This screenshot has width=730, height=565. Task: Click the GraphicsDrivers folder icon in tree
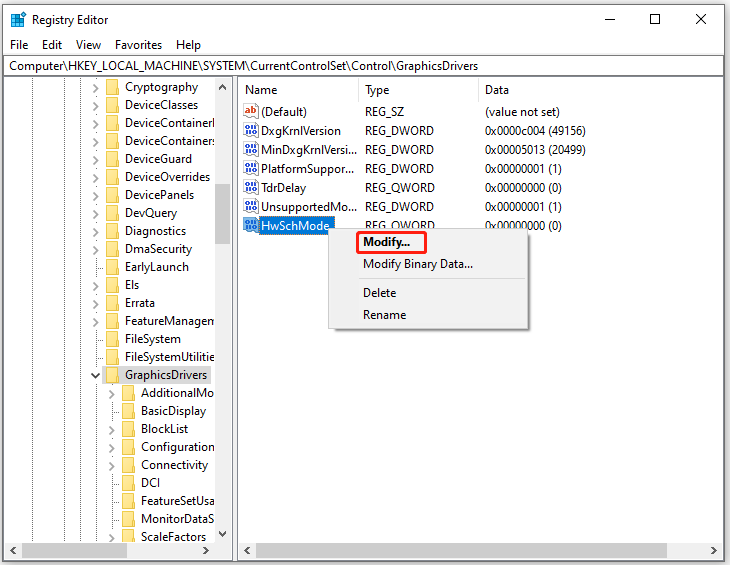[x=112, y=375]
